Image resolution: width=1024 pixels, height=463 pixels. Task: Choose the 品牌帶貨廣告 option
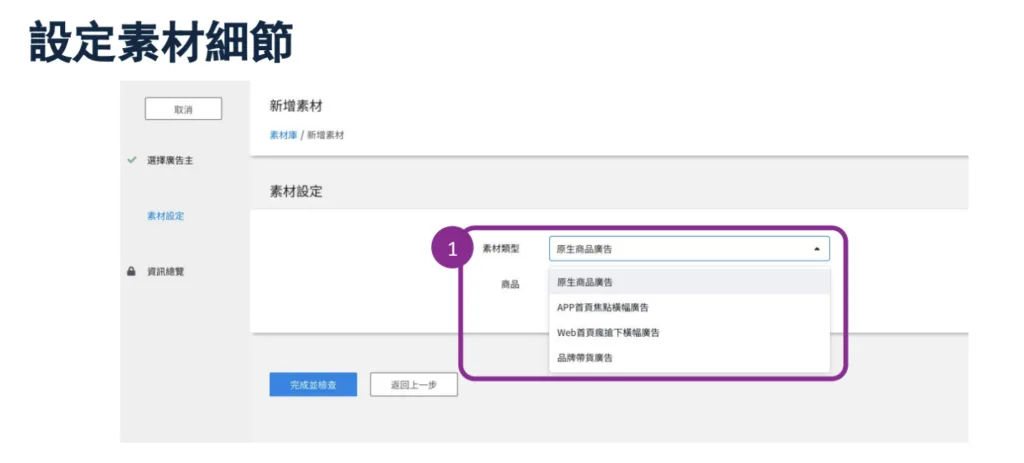click(x=585, y=357)
